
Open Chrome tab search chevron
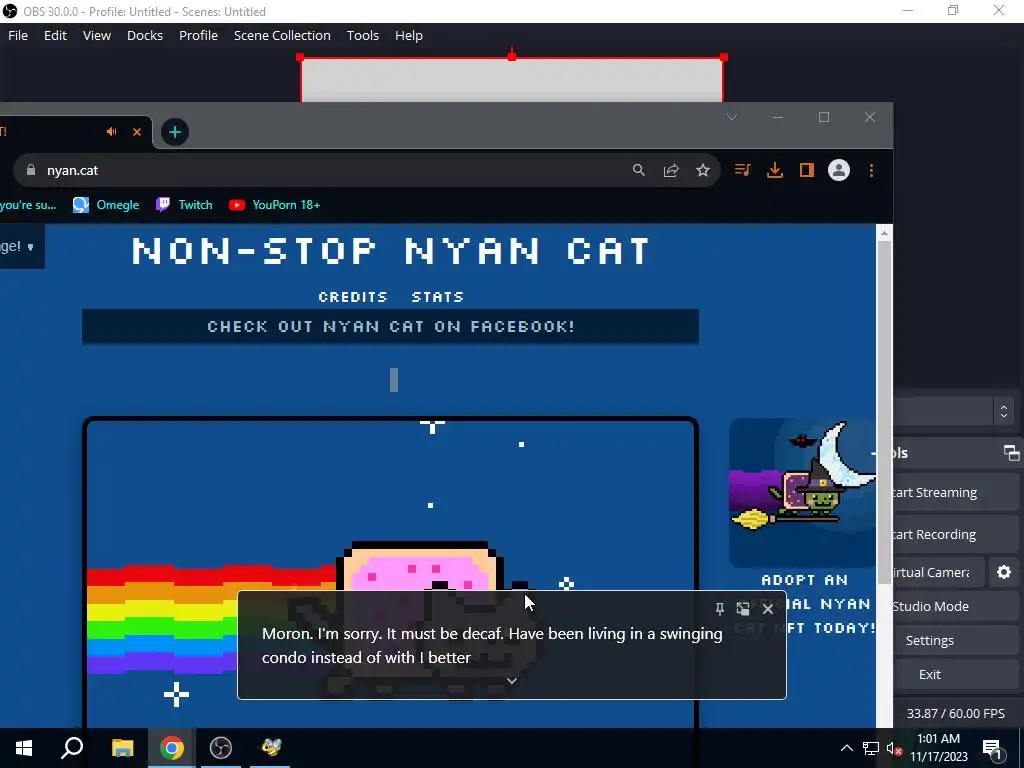pos(731,118)
